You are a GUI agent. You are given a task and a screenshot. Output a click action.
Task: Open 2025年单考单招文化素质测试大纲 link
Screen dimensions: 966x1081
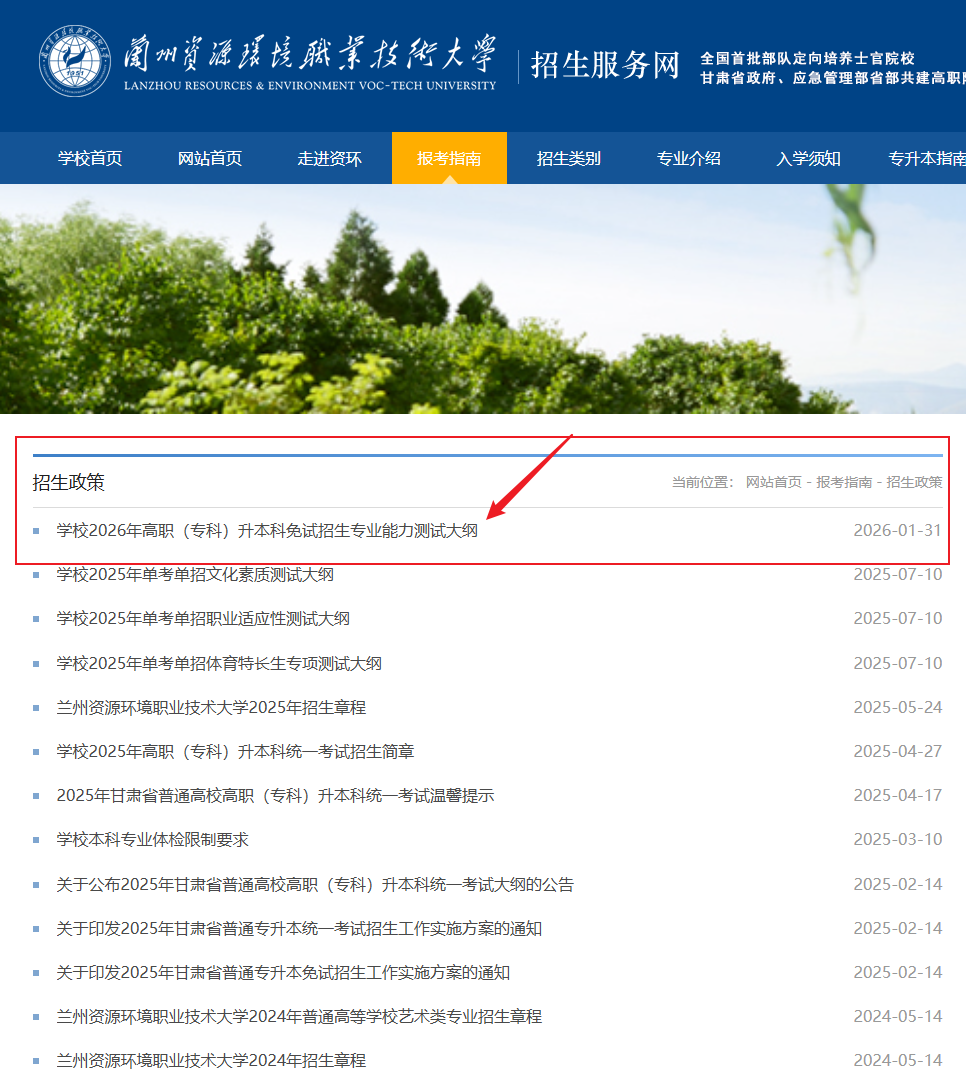pos(195,575)
